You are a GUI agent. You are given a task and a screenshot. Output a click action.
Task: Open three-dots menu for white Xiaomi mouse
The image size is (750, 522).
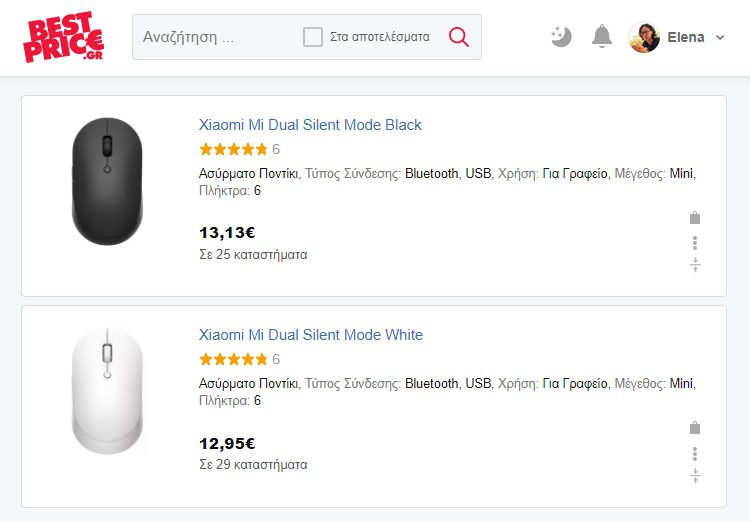click(x=695, y=454)
